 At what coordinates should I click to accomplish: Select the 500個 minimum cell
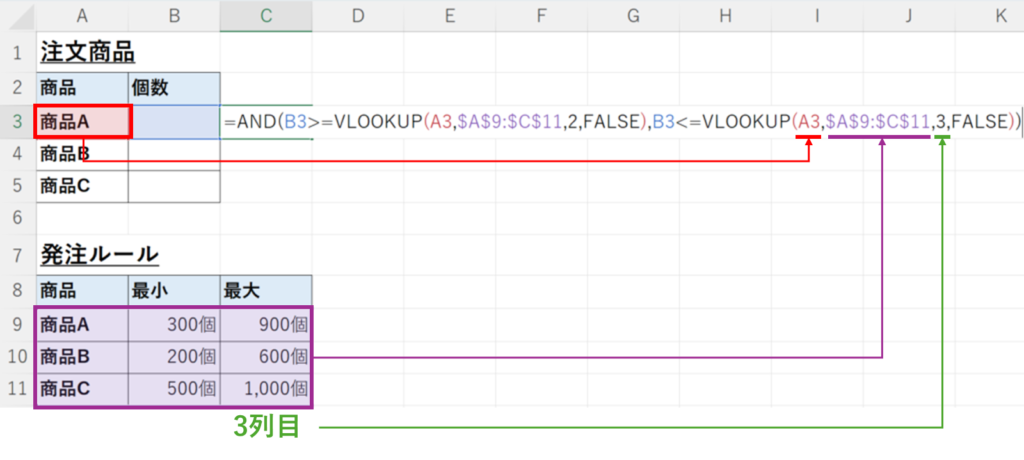point(174,390)
